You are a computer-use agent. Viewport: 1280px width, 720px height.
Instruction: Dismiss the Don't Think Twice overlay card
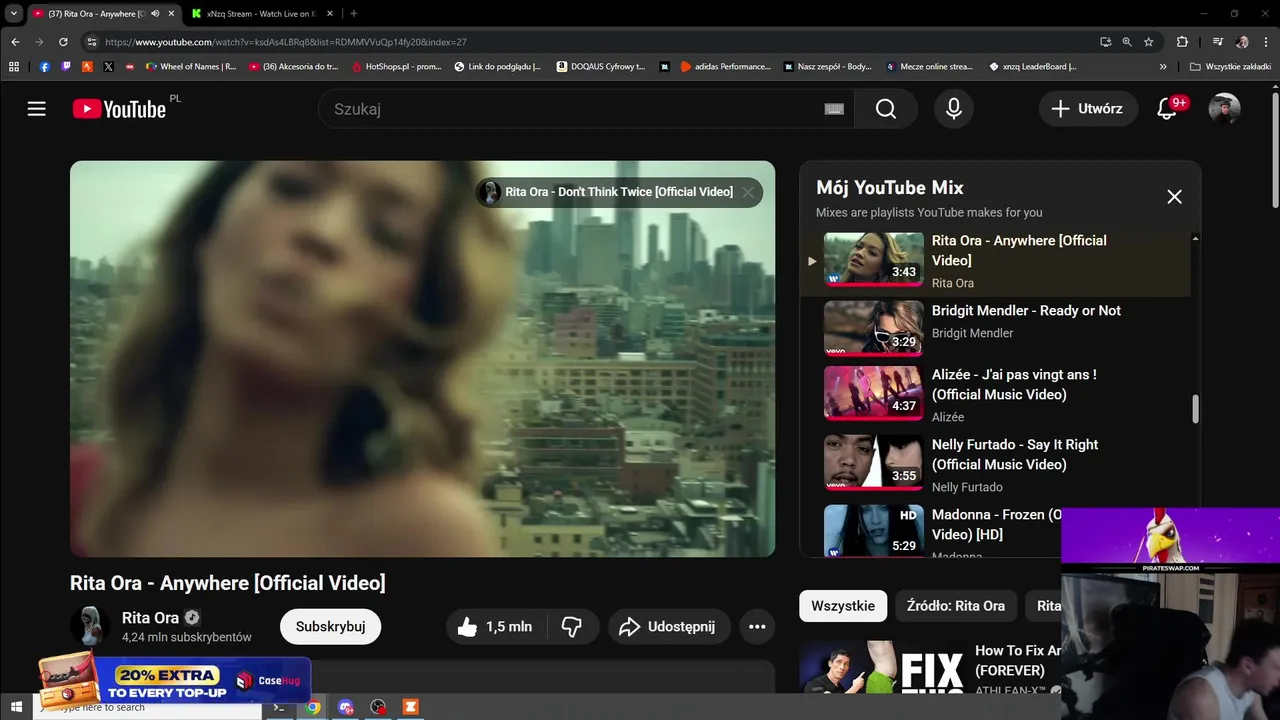(x=748, y=192)
